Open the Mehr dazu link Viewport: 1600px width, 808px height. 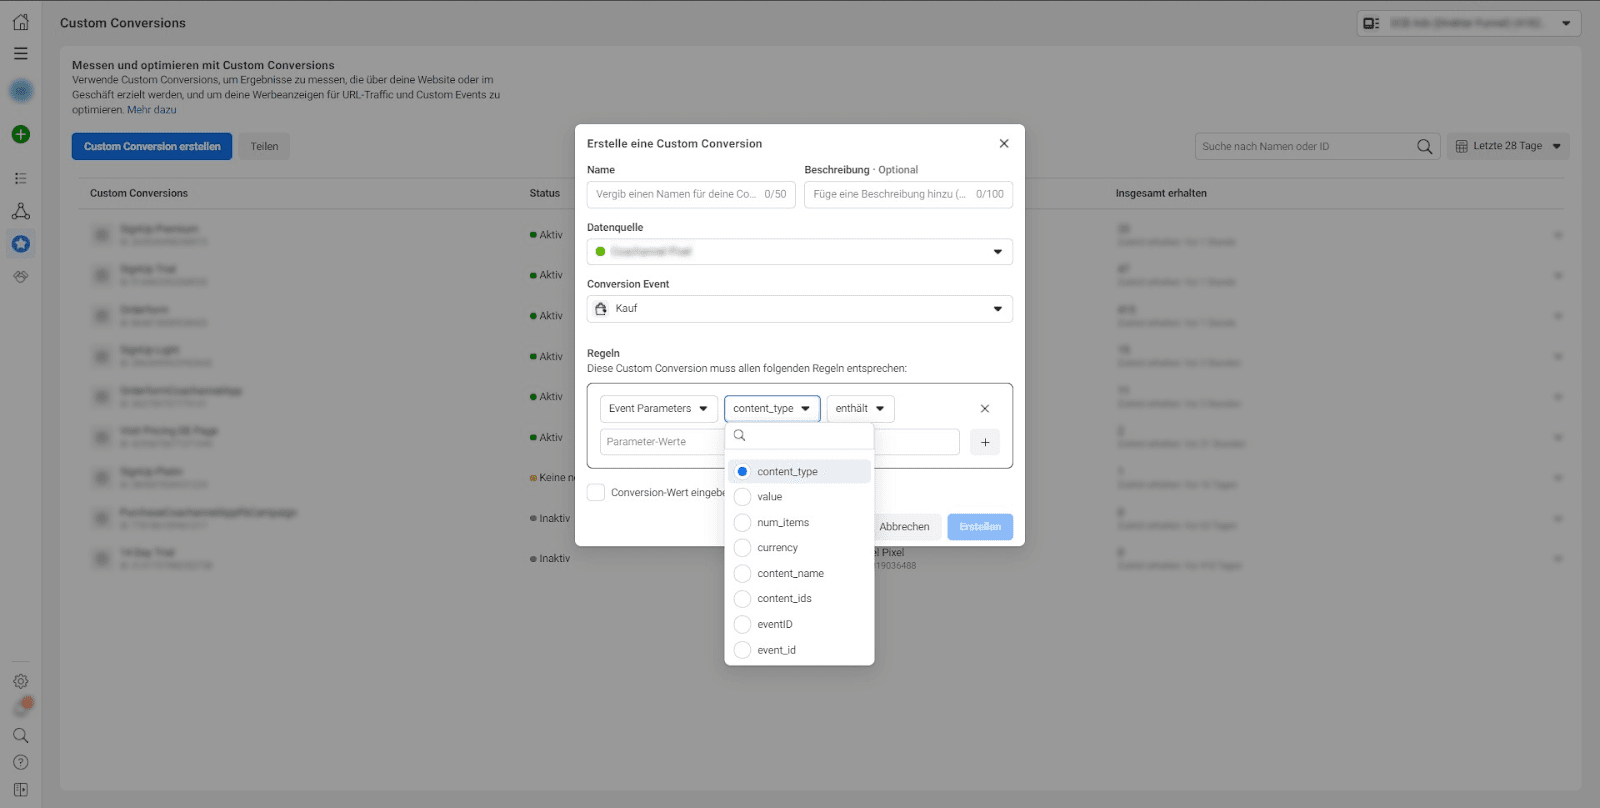point(151,110)
